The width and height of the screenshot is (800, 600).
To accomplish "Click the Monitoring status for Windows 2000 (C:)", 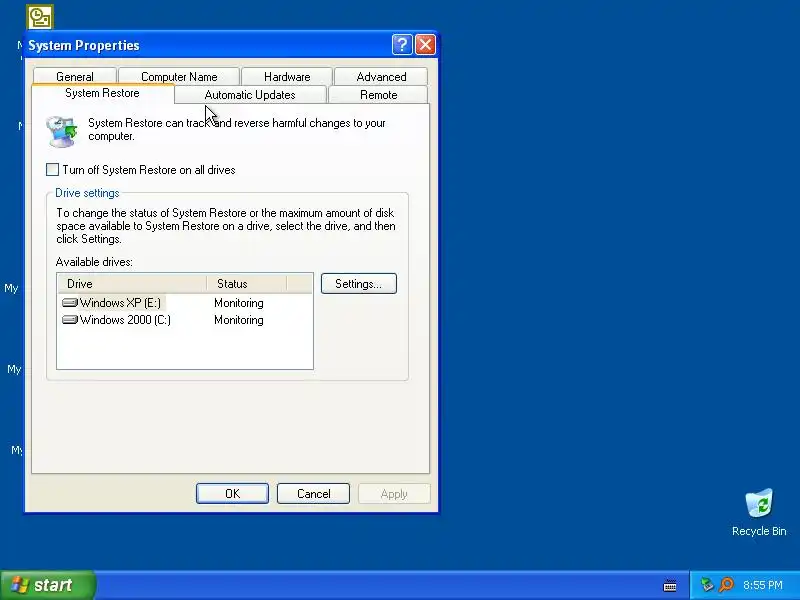I will click(x=239, y=320).
